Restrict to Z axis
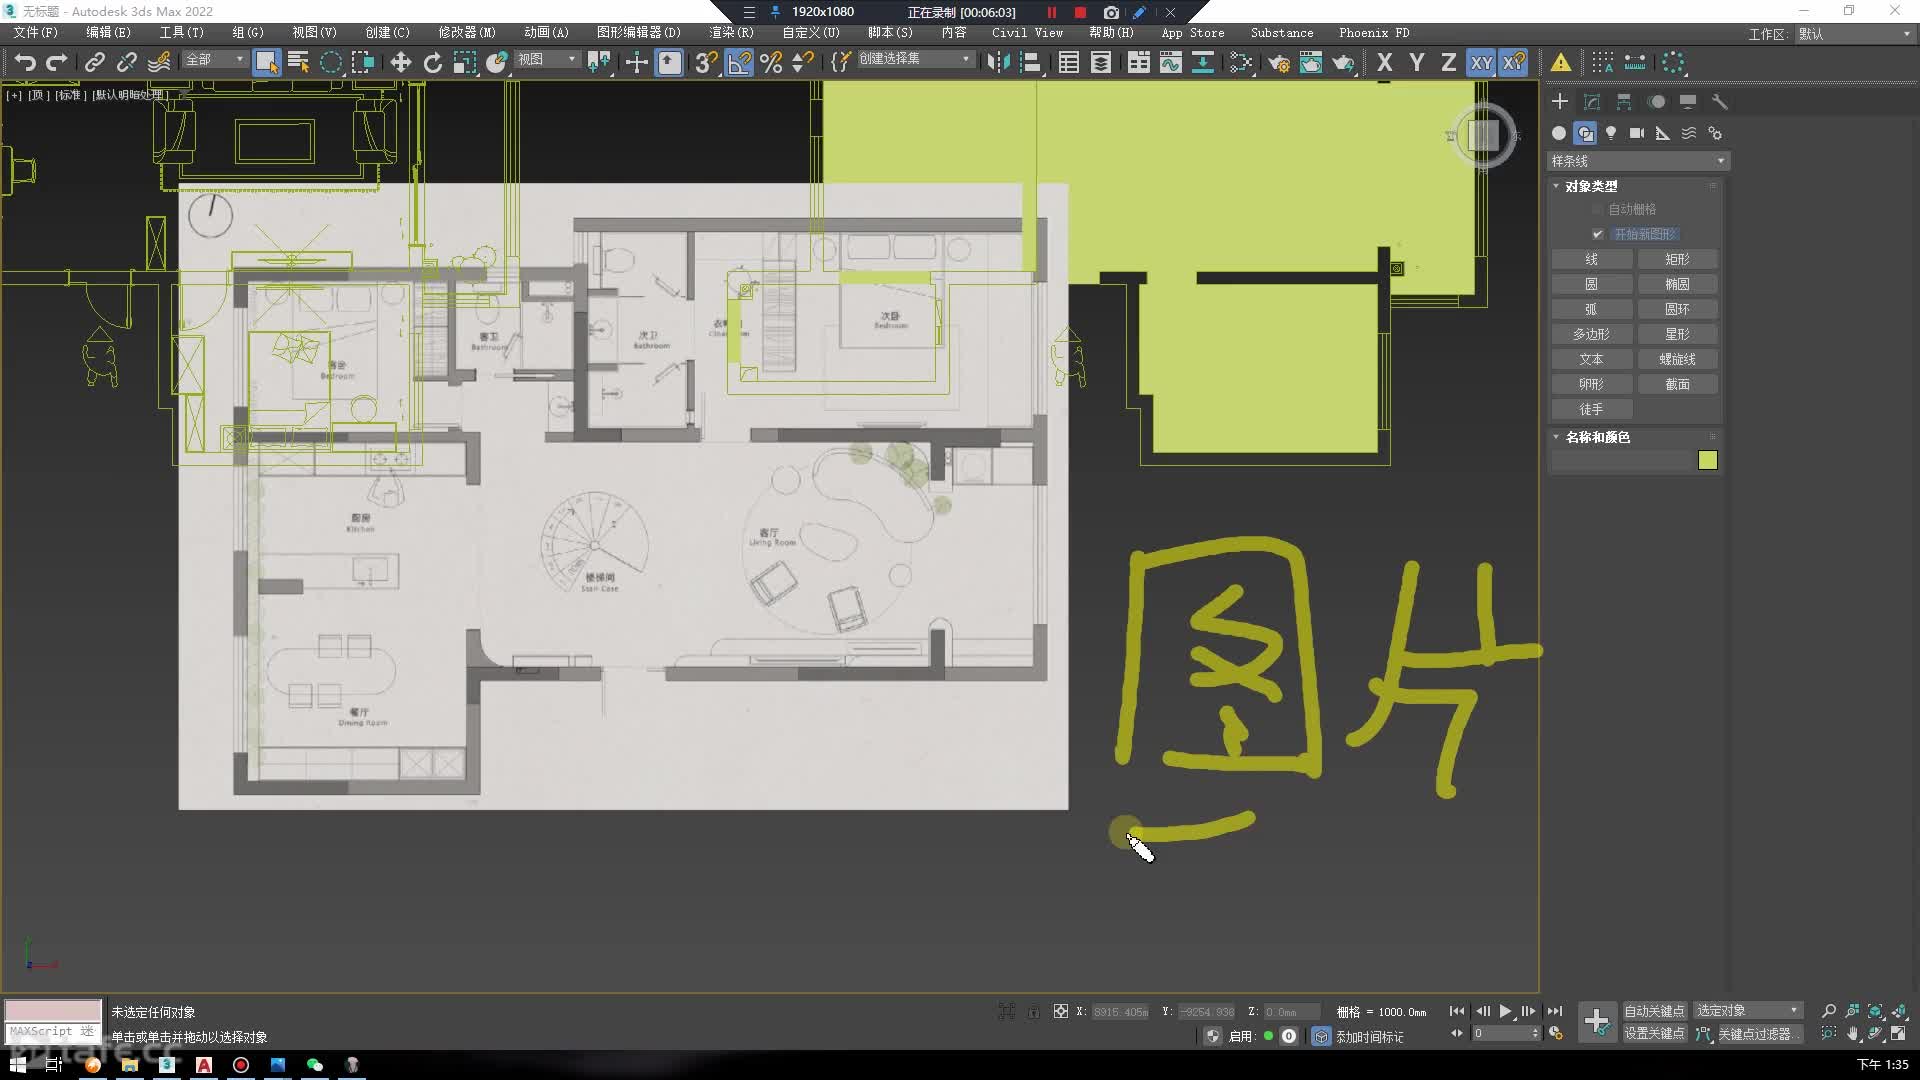 point(1449,62)
